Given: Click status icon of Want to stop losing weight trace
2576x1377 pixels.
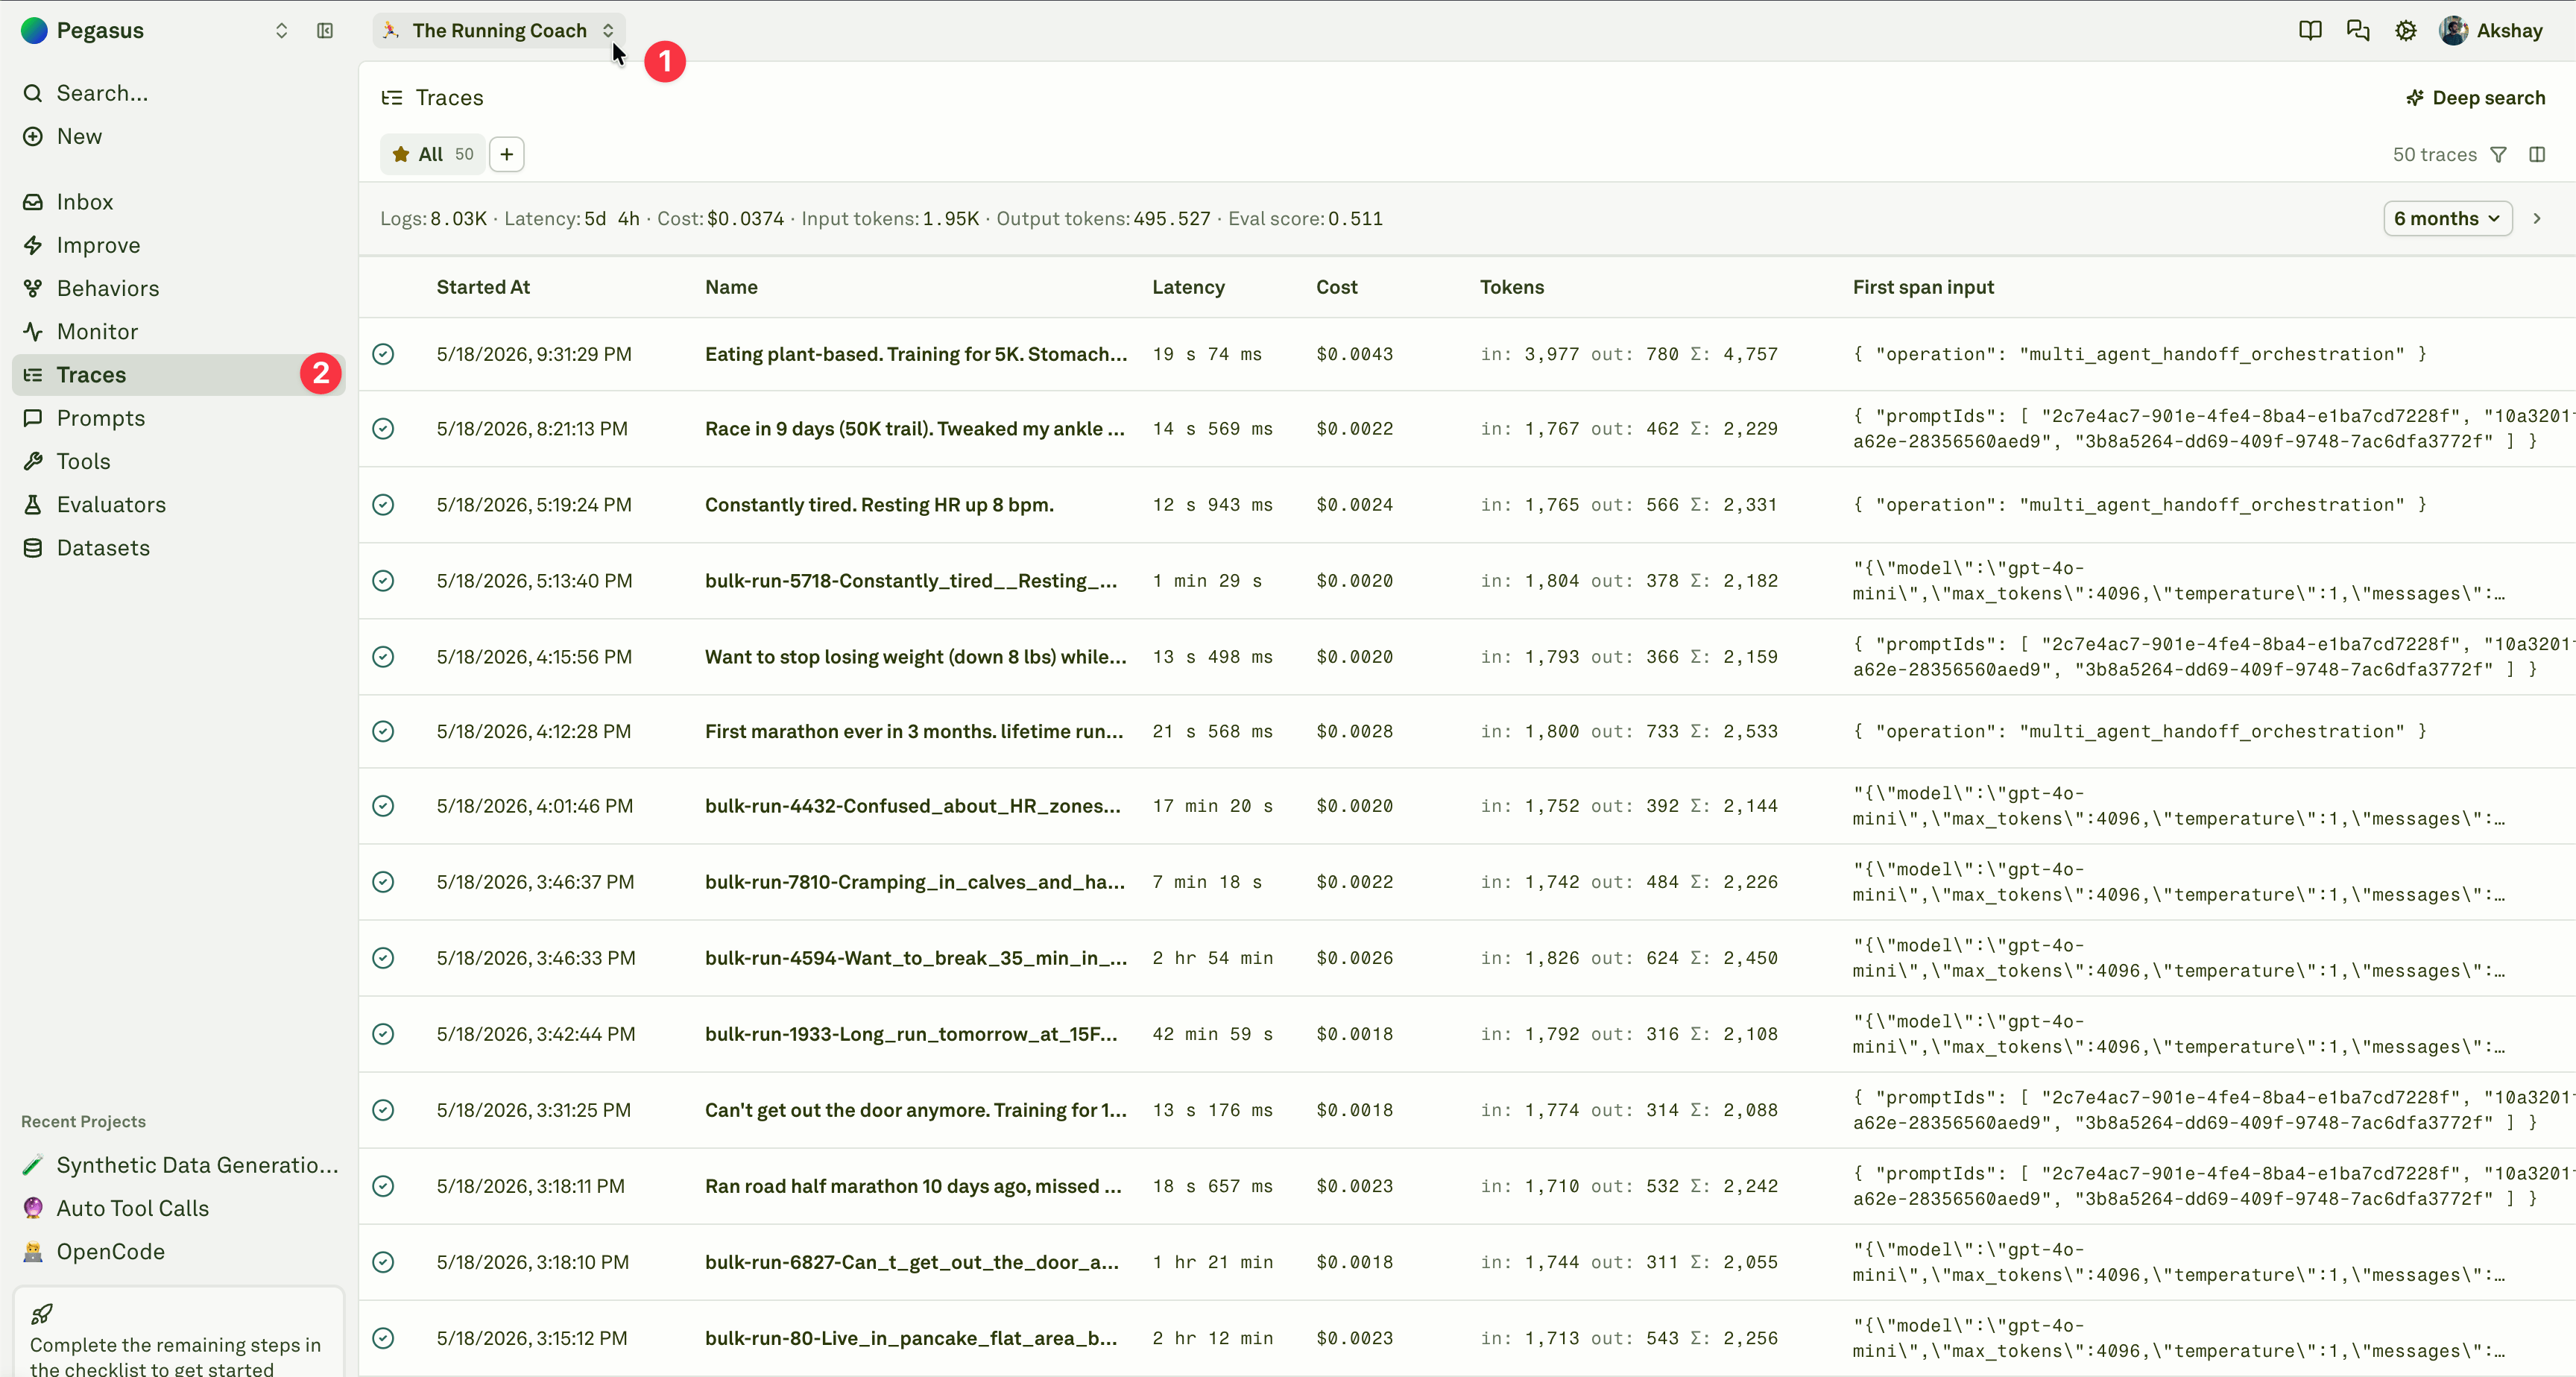Looking at the screenshot, I should [x=383, y=657].
